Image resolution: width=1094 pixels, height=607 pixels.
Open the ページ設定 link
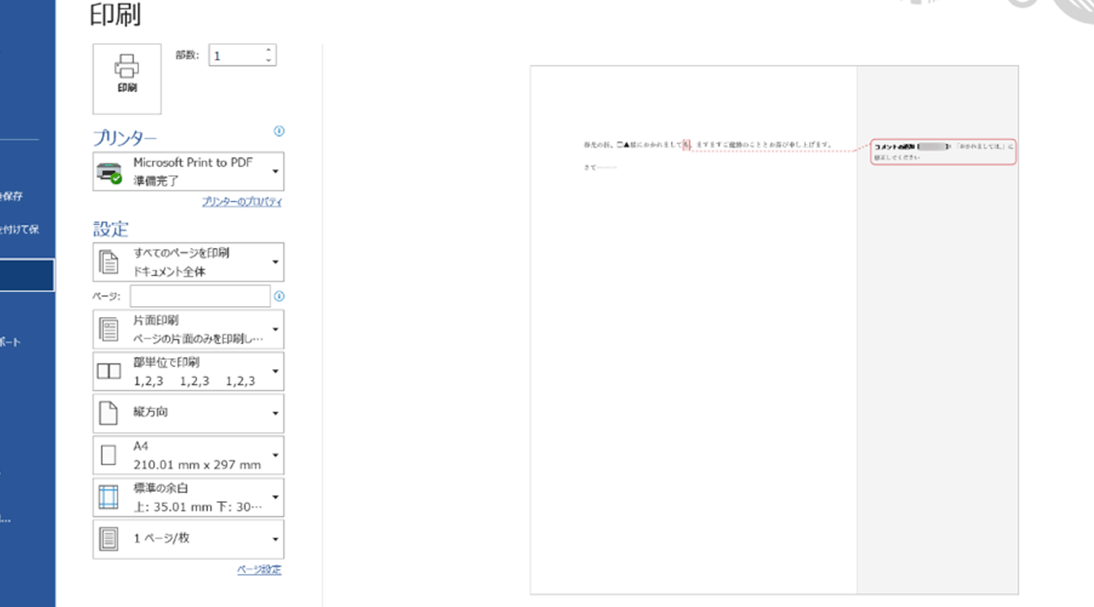click(x=259, y=570)
